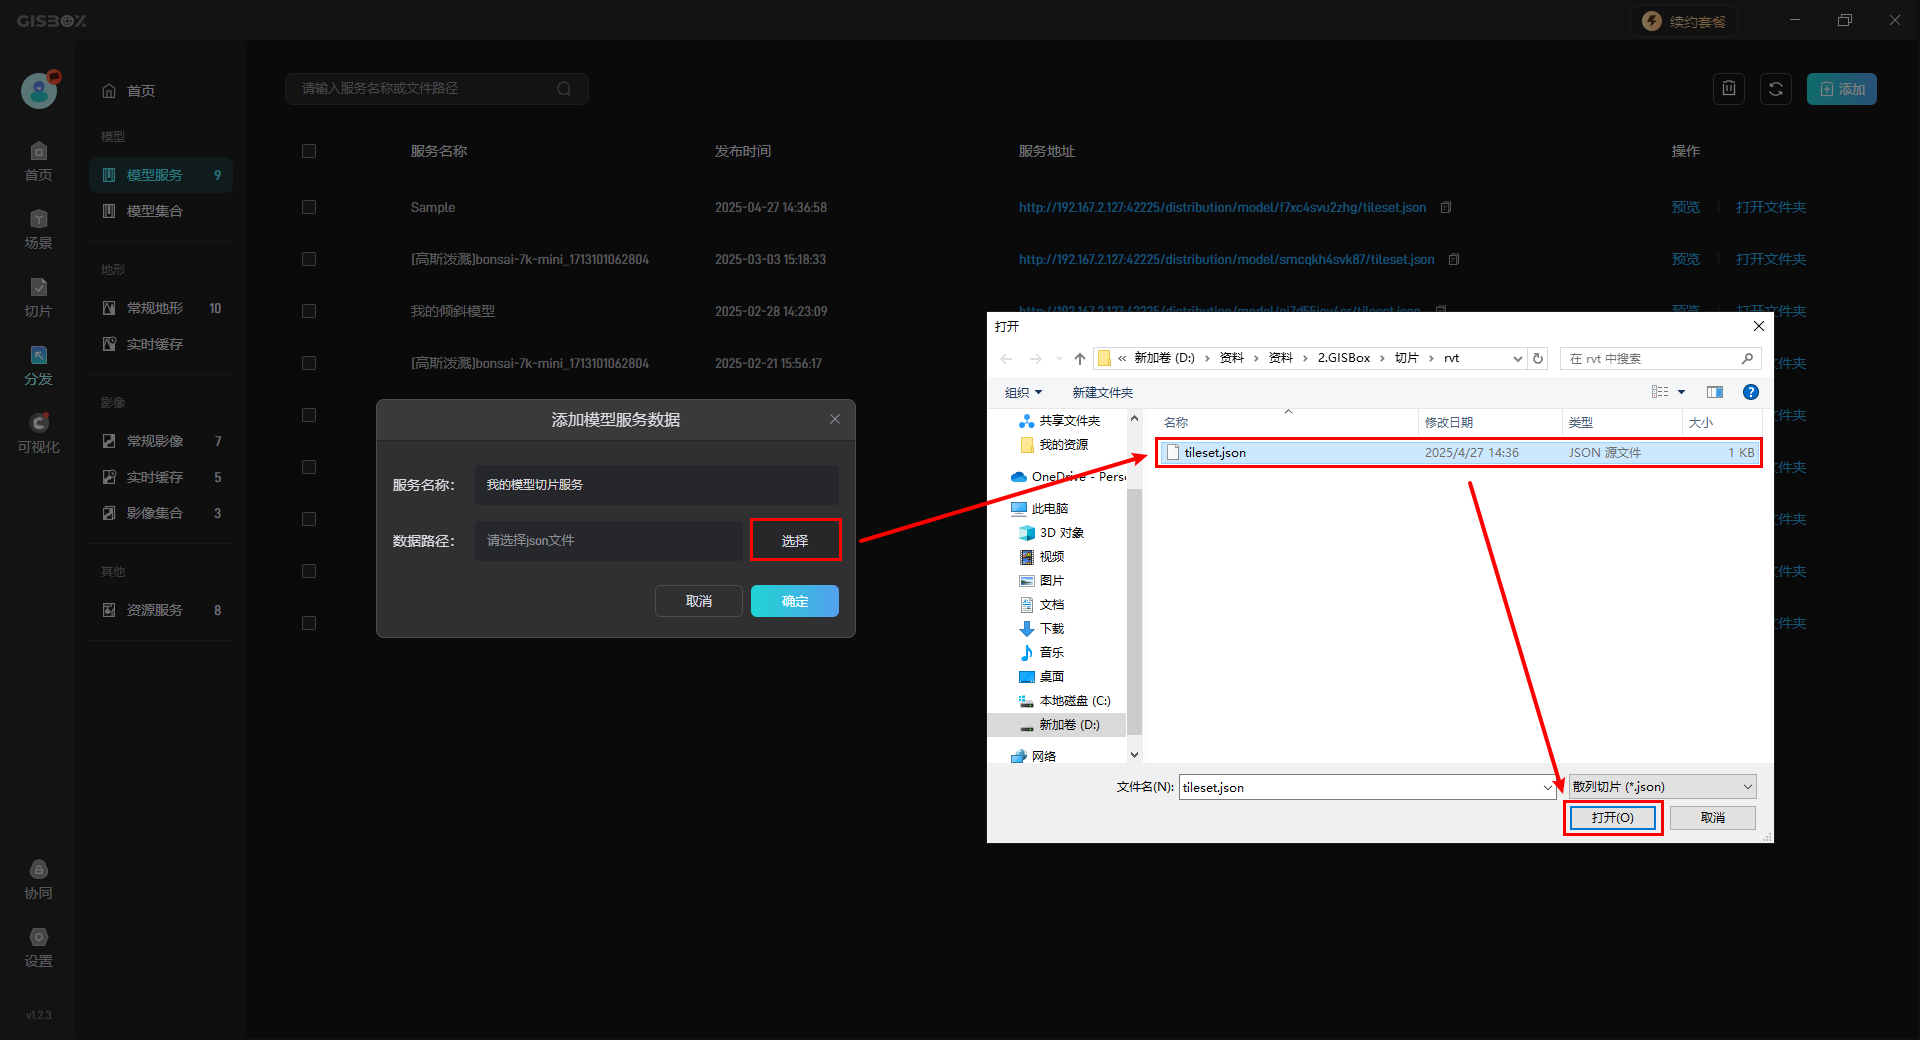
Task: Click 新建文件夹 in the file dialog
Action: tap(1103, 392)
